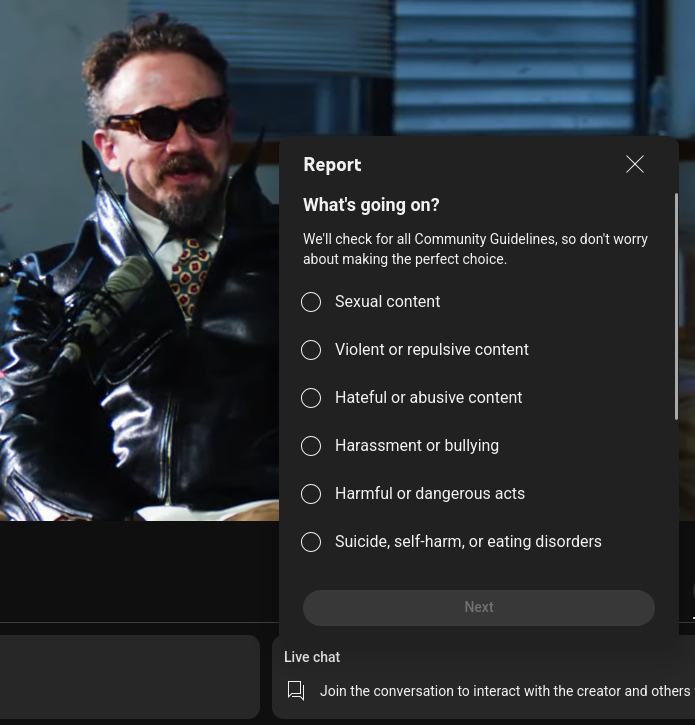
Task: Choose Harmful or dangerous acts option
Action: tap(311, 494)
